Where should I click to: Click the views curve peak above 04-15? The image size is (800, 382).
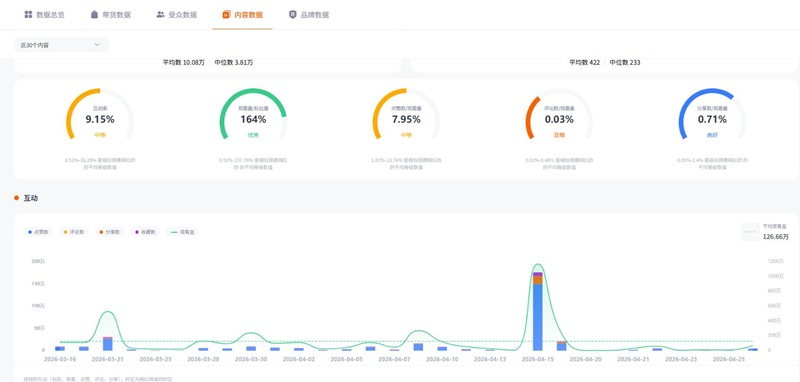538,264
